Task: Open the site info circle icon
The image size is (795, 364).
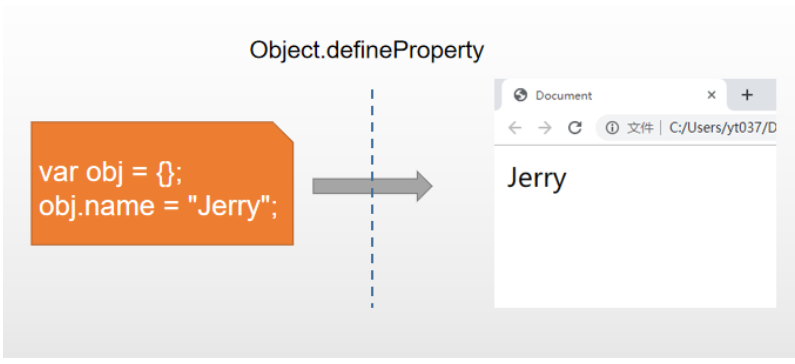Action: coord(612,128)
